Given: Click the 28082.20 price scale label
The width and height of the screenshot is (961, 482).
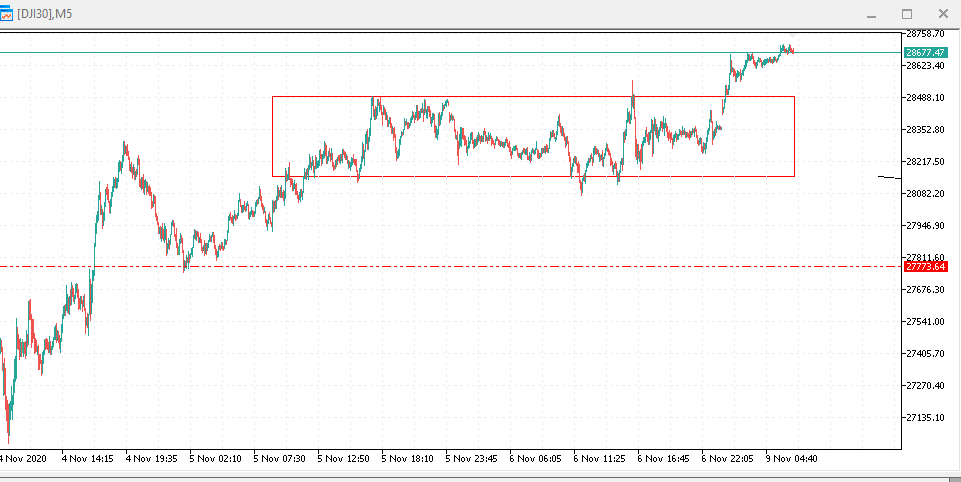Looking at the screenshot, I should 926,194.
